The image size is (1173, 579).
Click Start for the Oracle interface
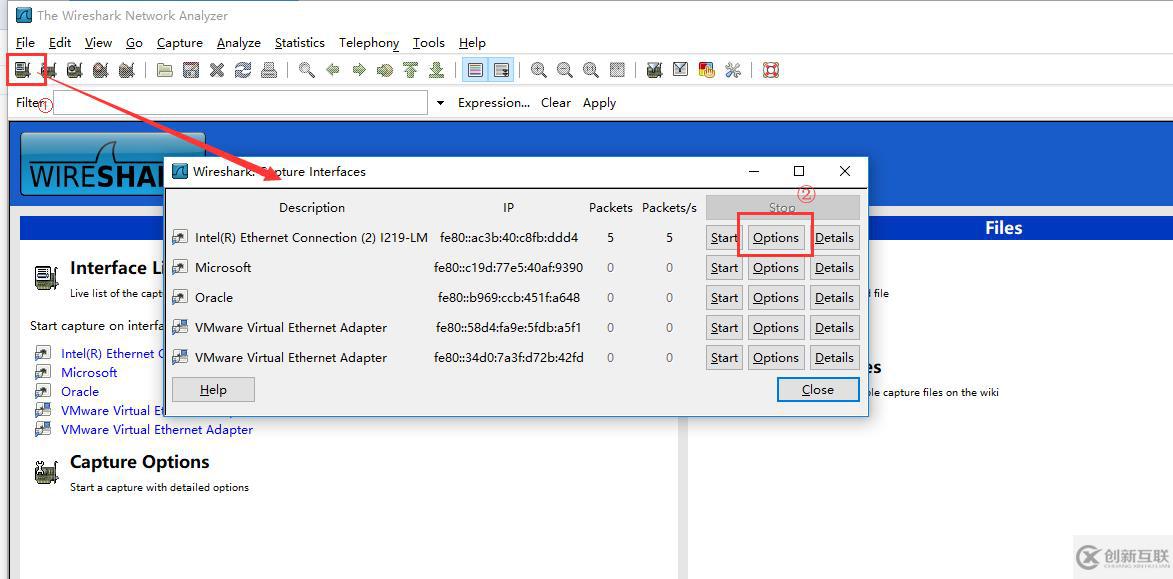tap(724, 298)
